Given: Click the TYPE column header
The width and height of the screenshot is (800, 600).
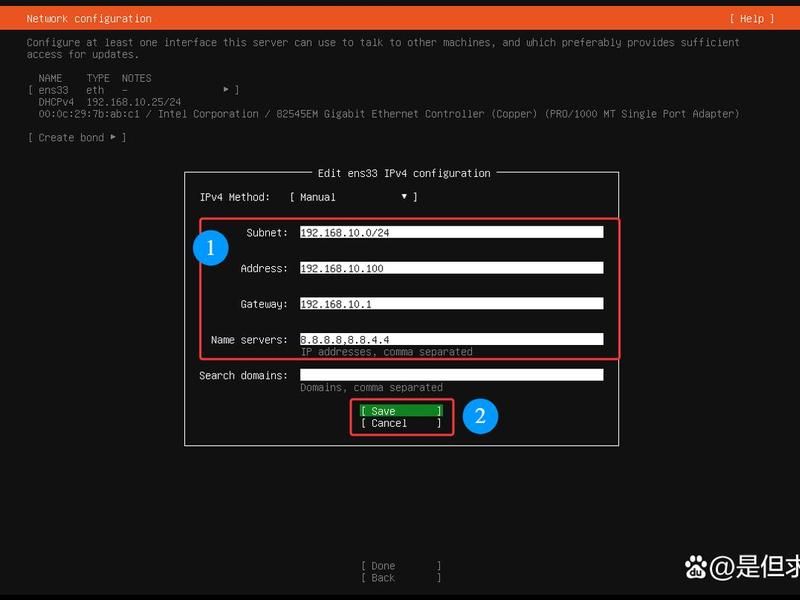Looking at the screenshot, I should tap(98, 78).
